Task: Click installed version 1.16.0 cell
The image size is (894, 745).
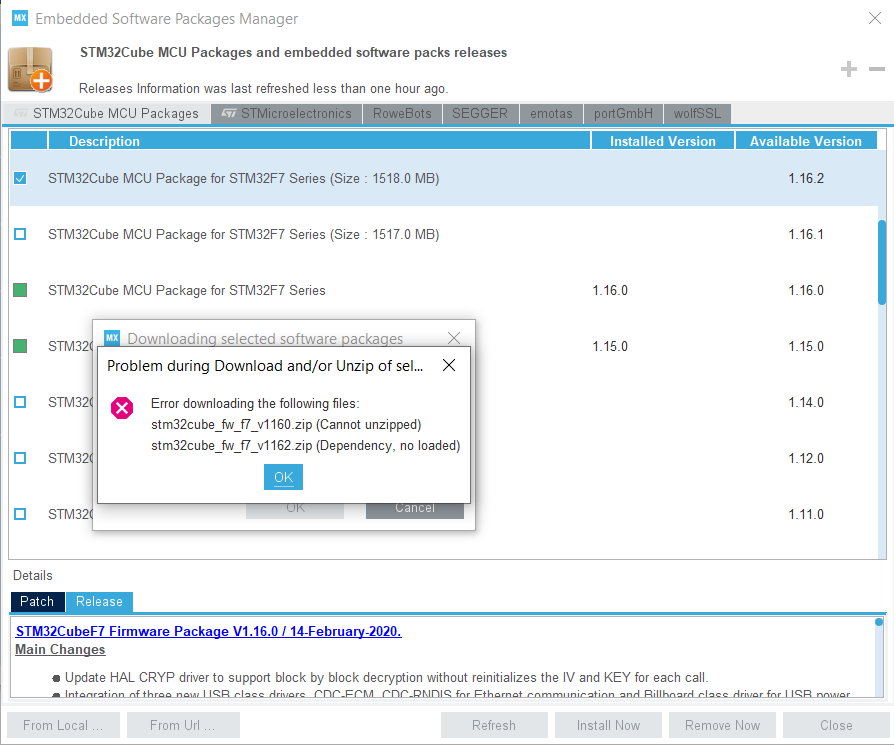Action: [610, 290]
